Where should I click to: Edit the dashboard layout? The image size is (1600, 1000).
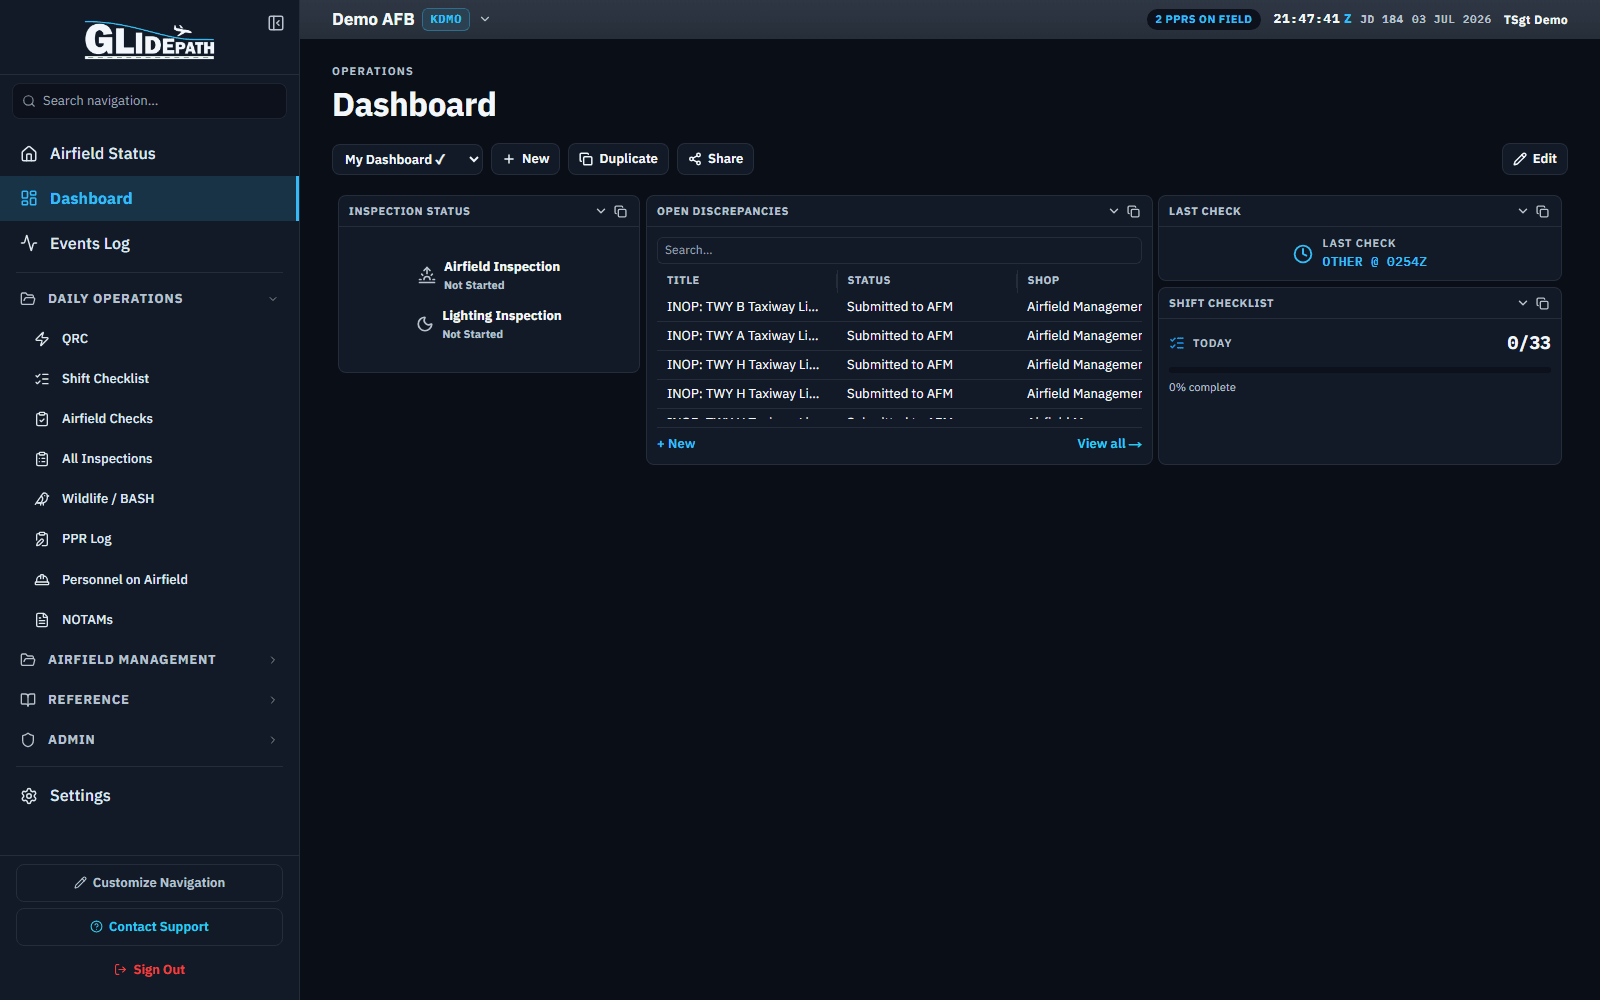(x=1534, y=159)
